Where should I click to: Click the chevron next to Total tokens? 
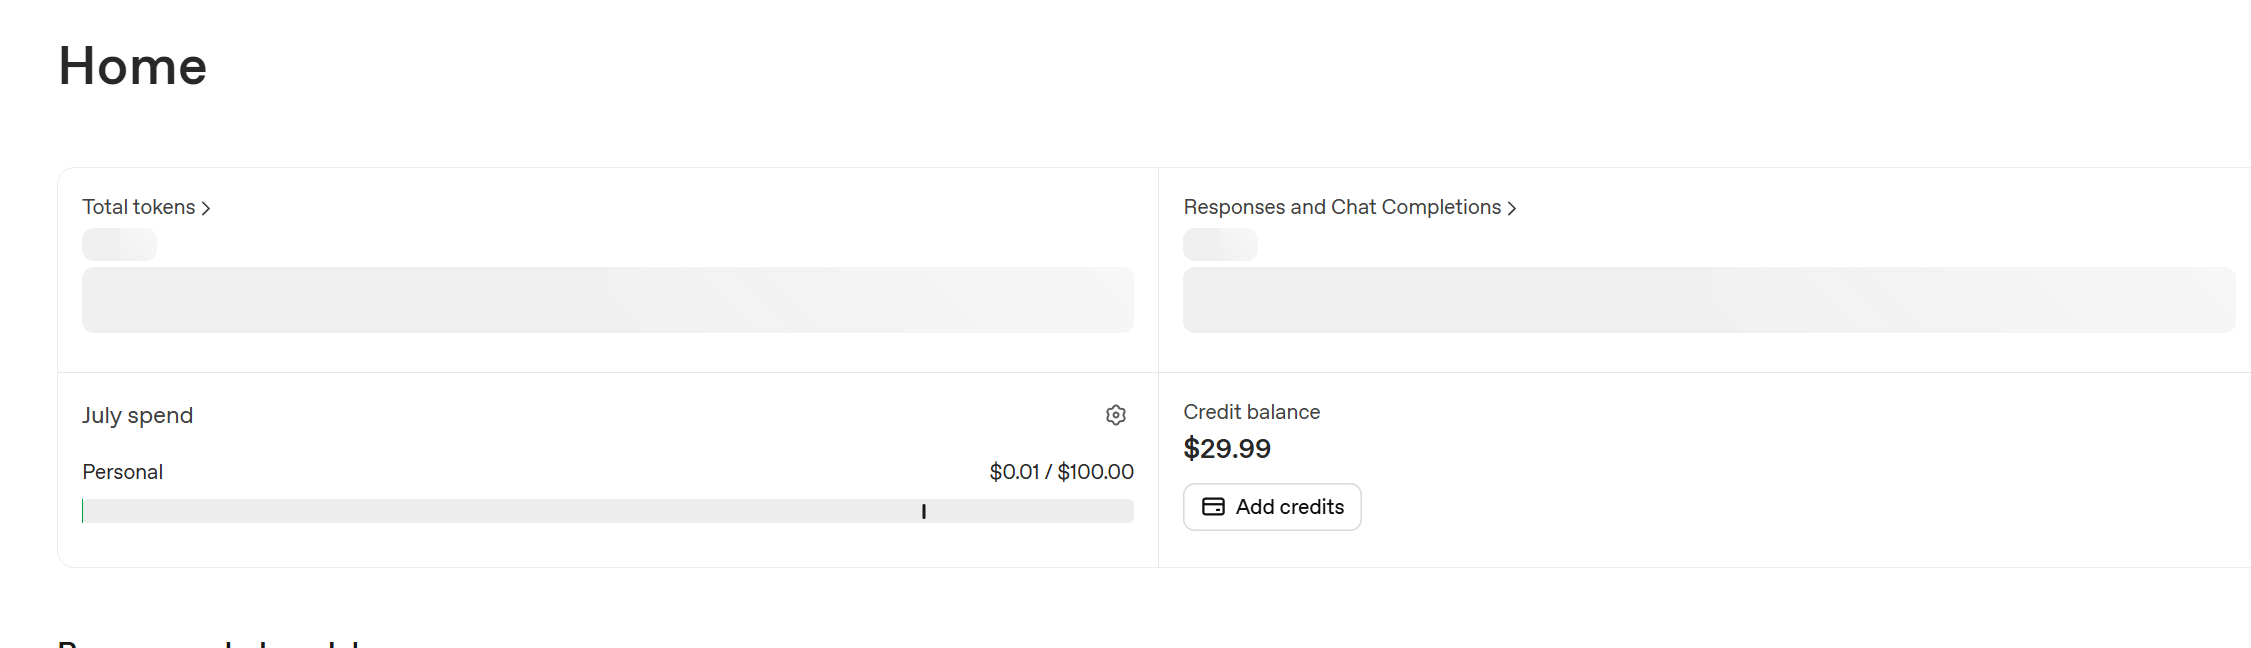[x=205, y=208]
